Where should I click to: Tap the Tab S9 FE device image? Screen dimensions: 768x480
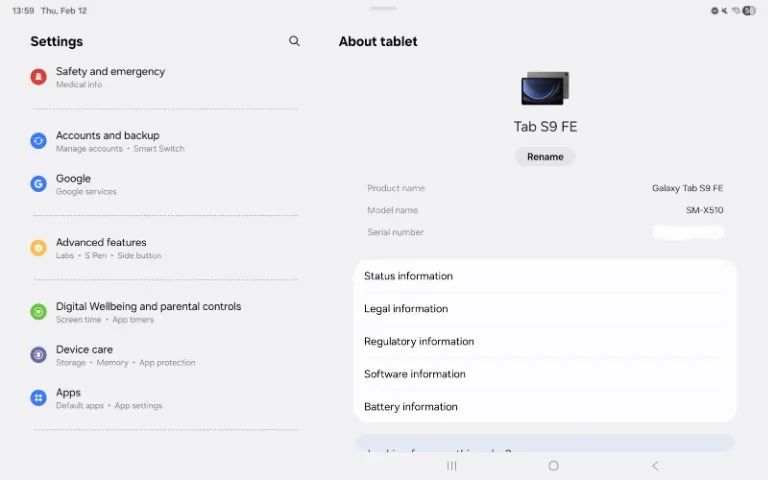click(545, 88)
